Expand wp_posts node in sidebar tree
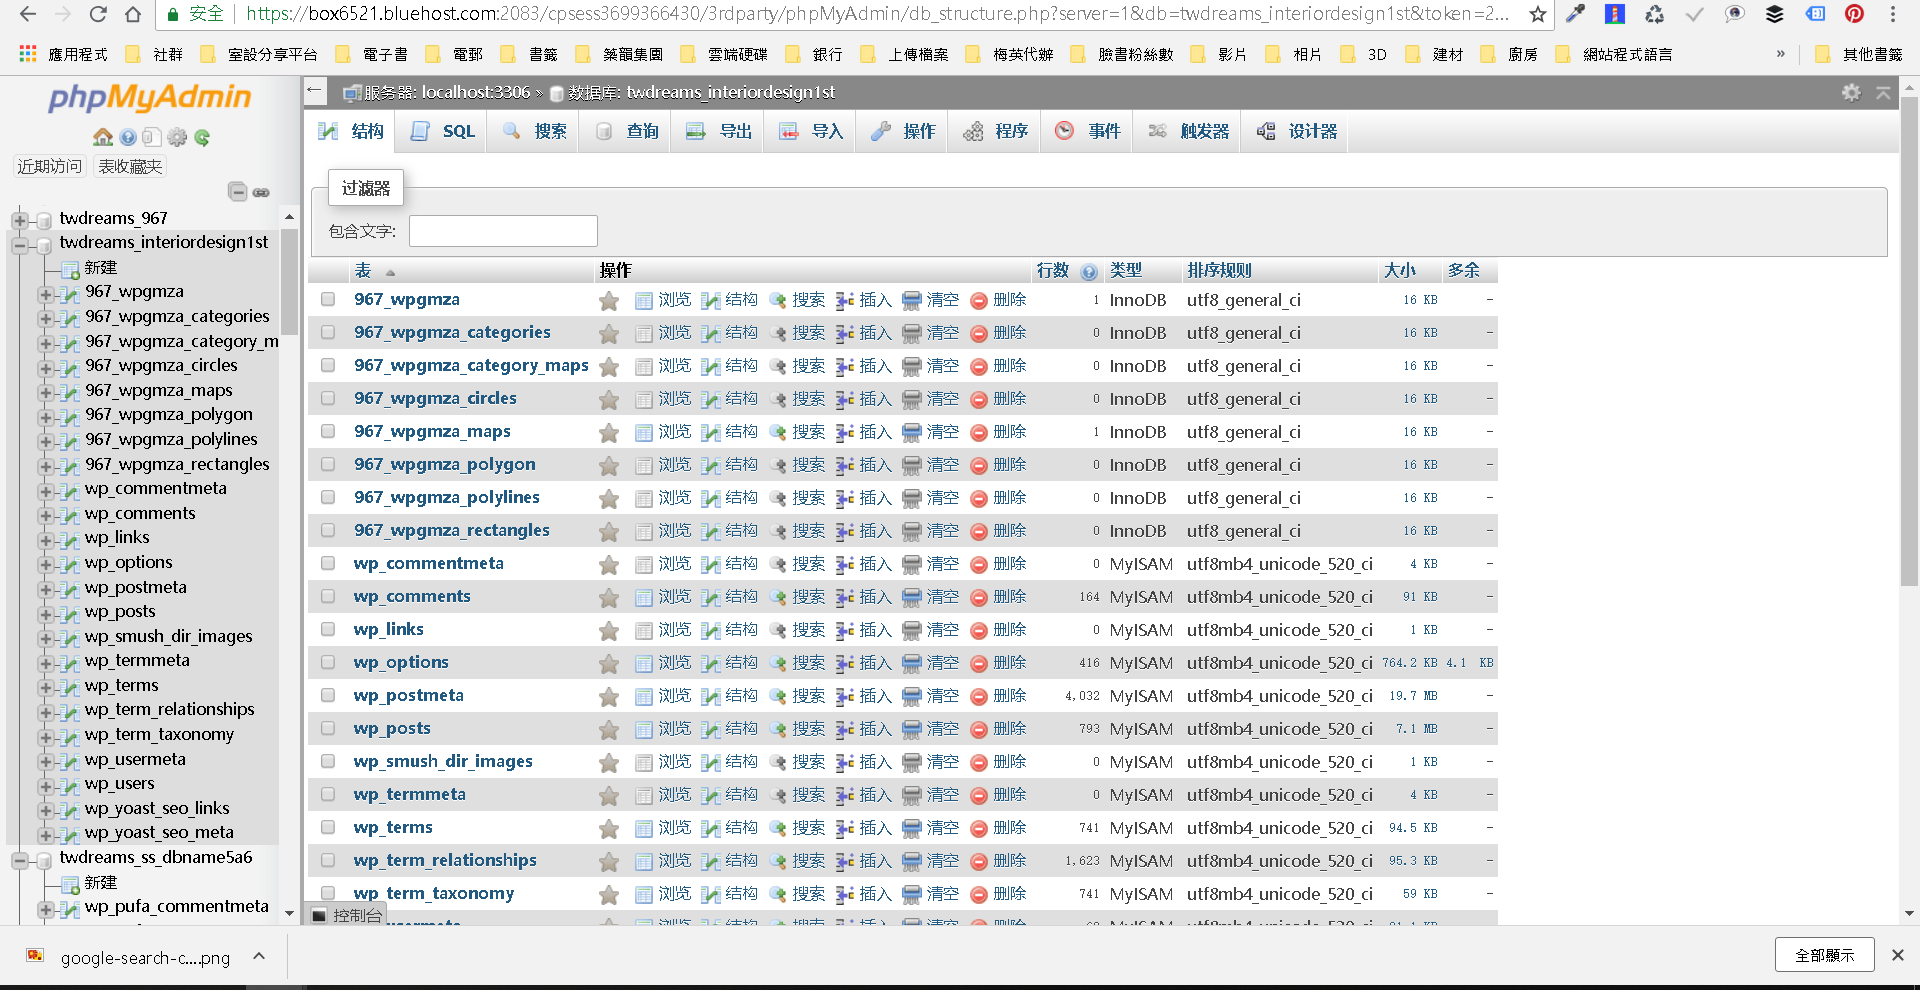The image size is (1920, 990). pyautogui.click(x=45, y=614)
